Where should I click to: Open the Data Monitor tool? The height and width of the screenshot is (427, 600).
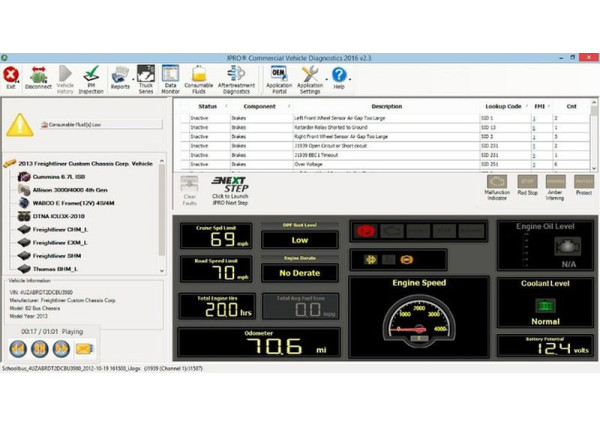(x=171, y=77)
